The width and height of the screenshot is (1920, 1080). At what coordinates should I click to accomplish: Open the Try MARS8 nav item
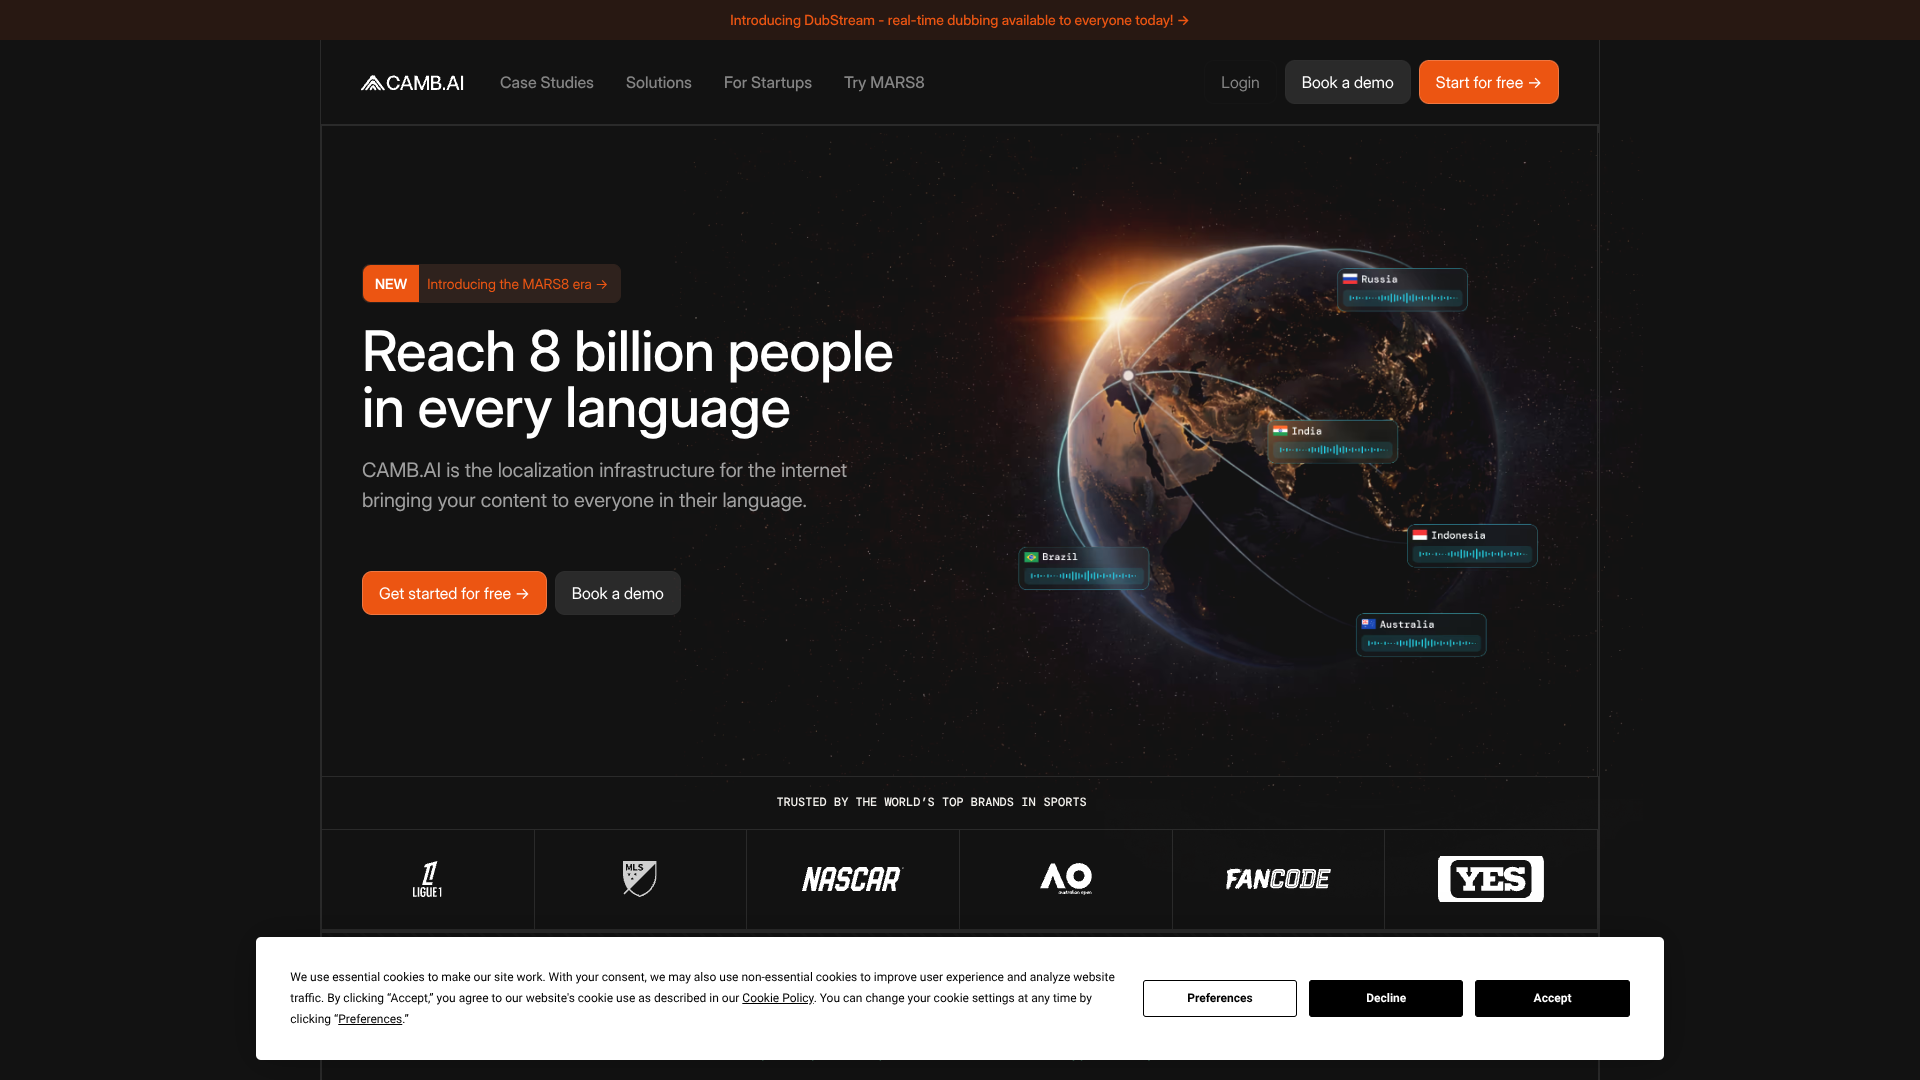[x=884, y=83]
